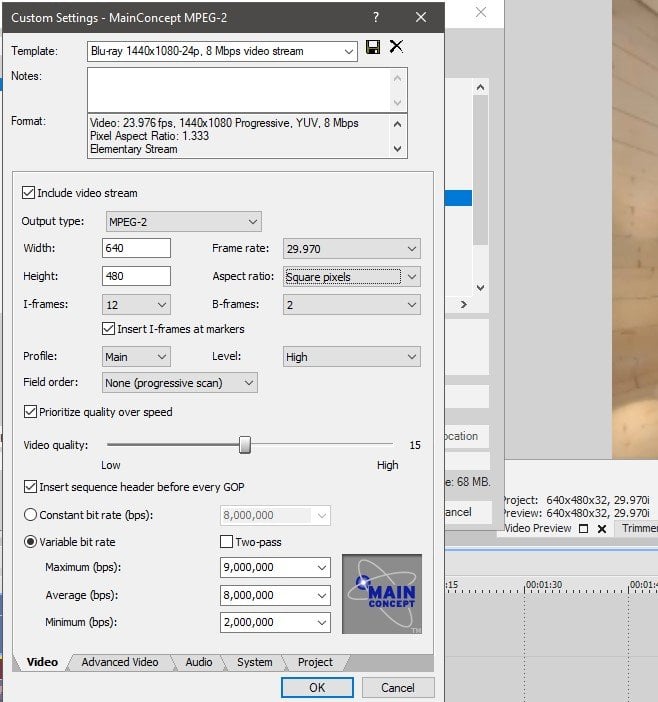This screenshot has height=702, width=658.
Task: Open the Average (bps) dropdown
Action: coord(321,595)
